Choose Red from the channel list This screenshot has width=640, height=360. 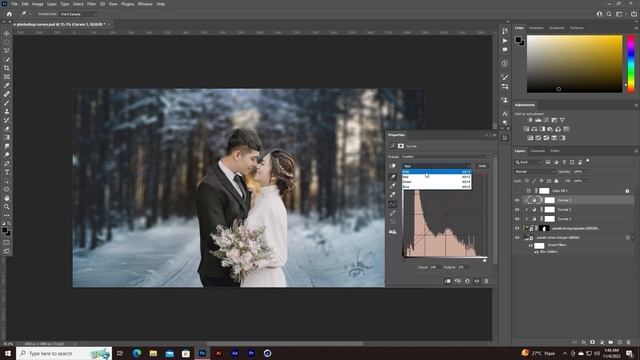(437, 177)
